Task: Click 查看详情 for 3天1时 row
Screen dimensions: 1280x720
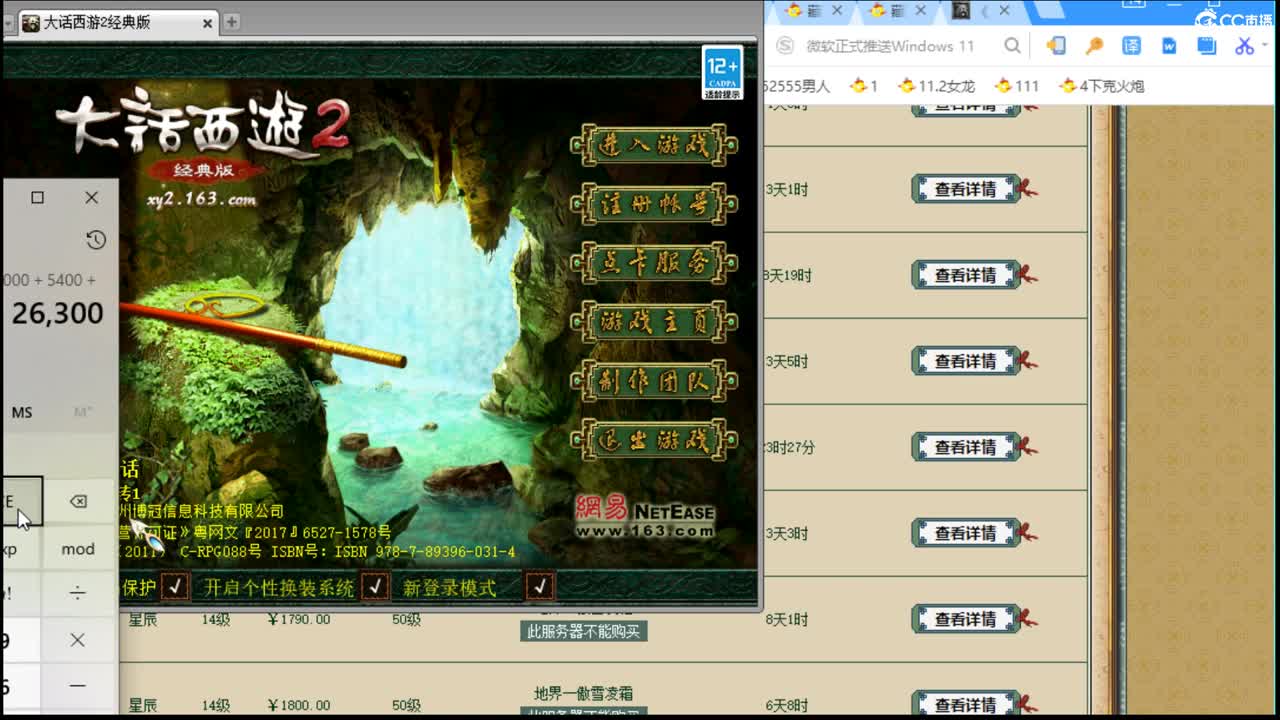Action: (966, 189)
